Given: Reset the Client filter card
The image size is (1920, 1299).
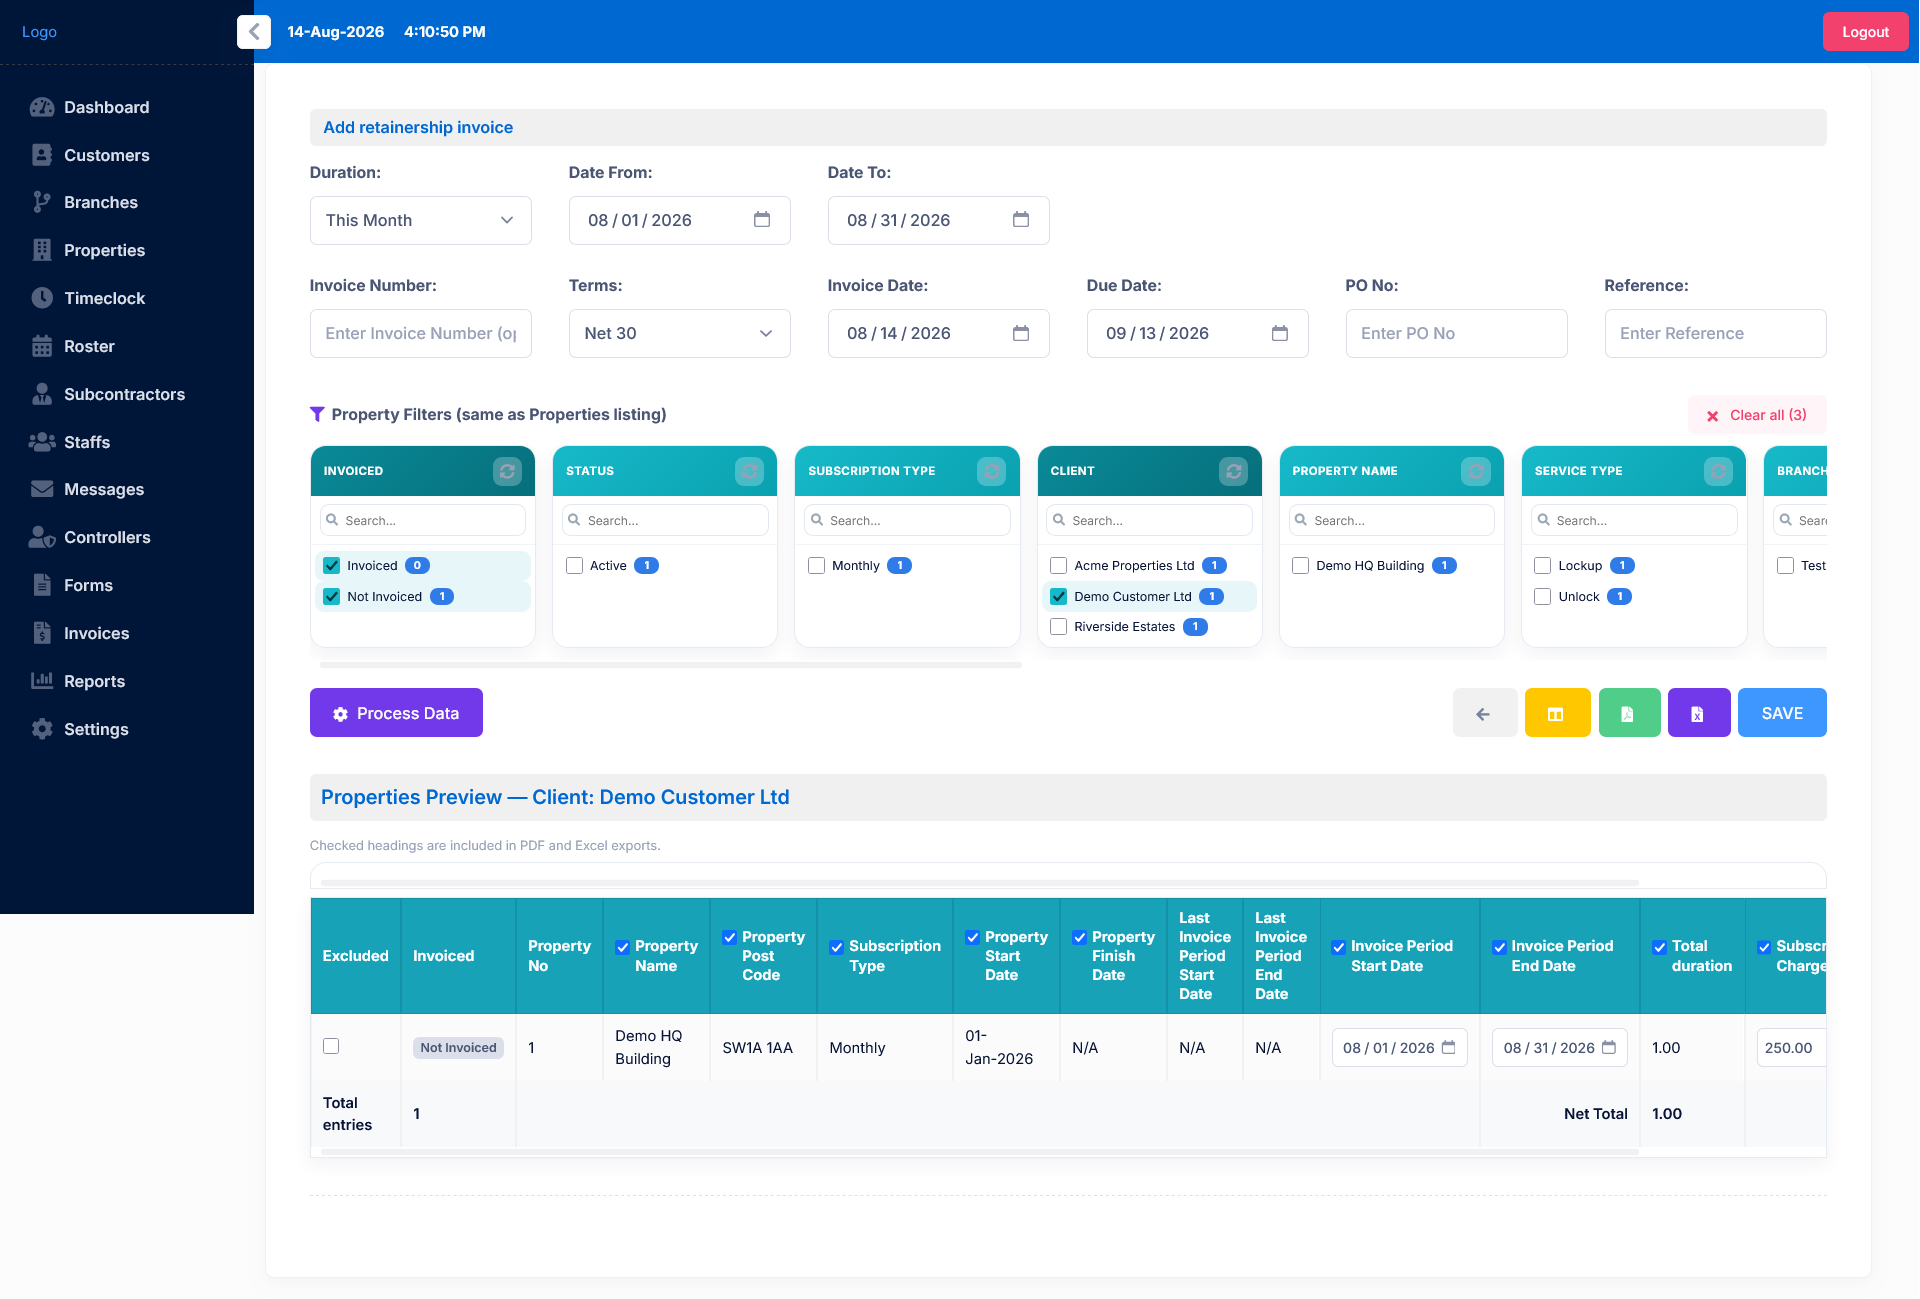Looking at the screenshot, I should click(1234, 471).
